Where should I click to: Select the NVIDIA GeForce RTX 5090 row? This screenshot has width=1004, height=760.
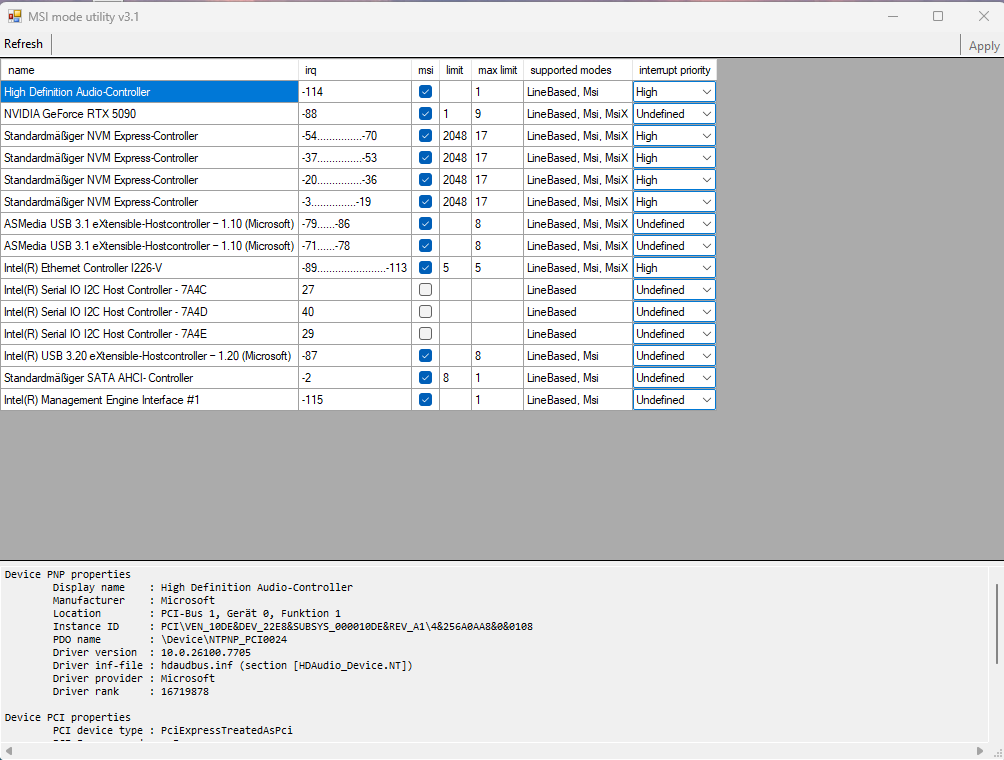(149, 113)
